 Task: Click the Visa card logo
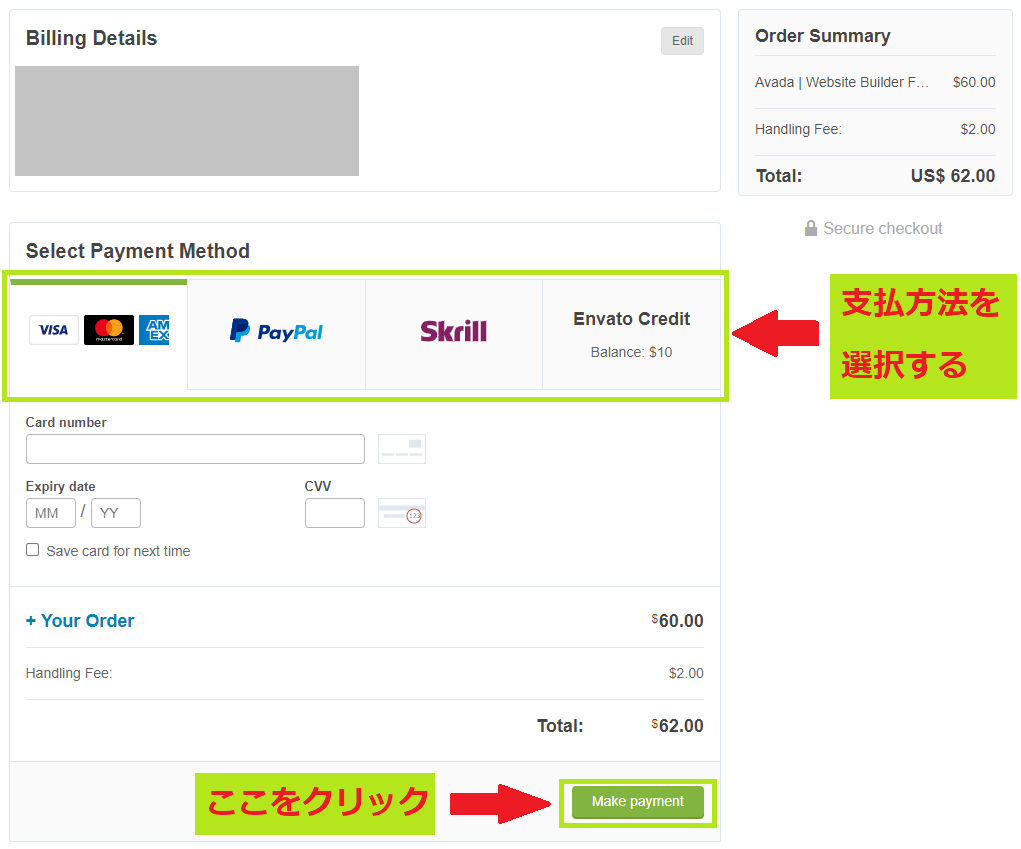click(x=54, y=330)
